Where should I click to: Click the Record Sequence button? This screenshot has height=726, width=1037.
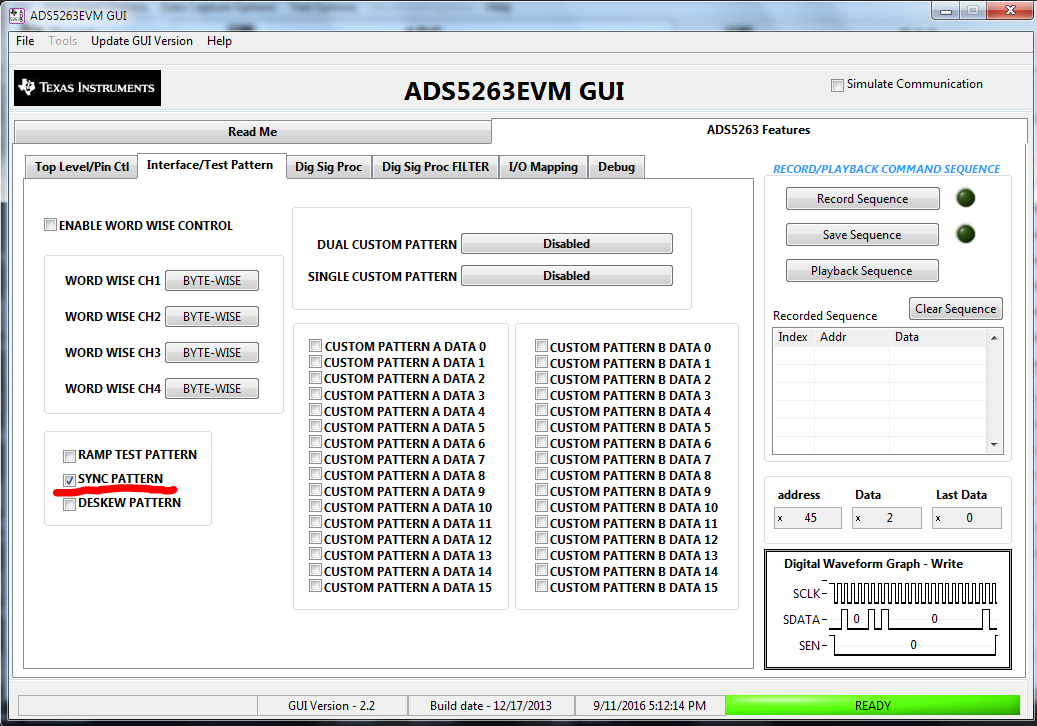(862, 198)
